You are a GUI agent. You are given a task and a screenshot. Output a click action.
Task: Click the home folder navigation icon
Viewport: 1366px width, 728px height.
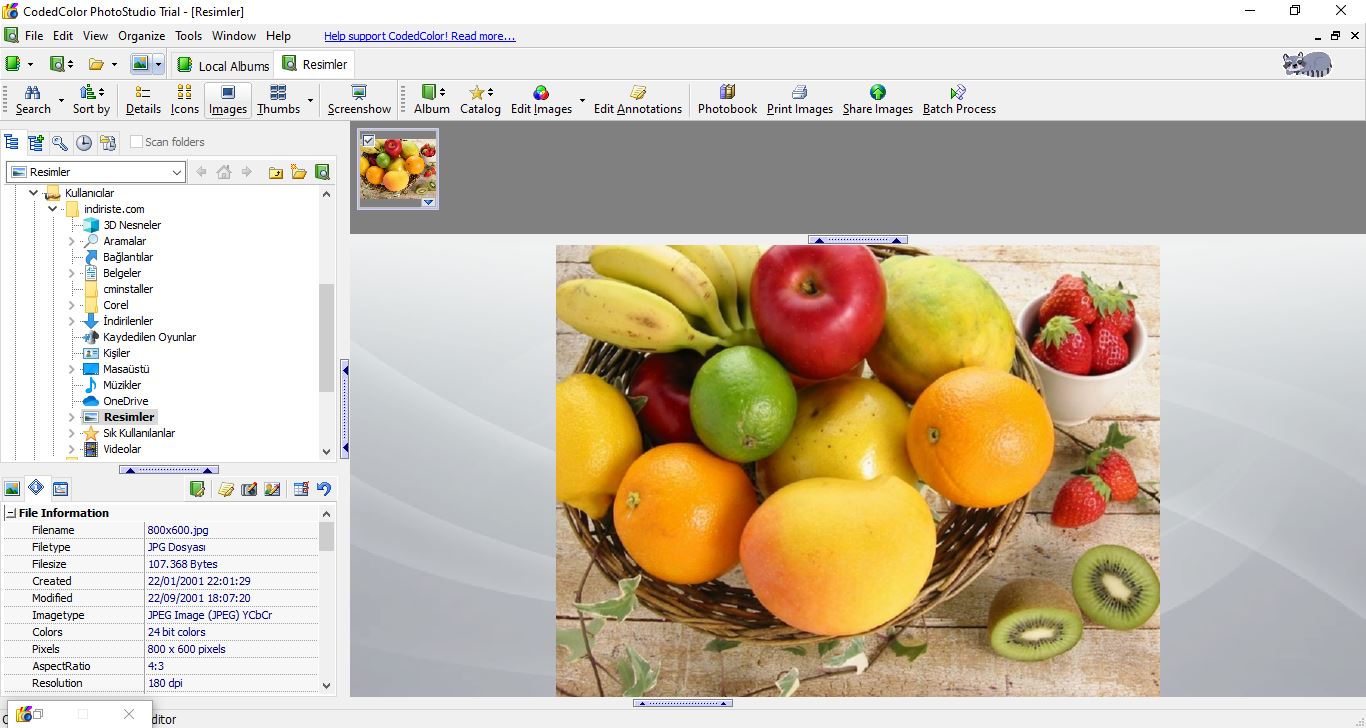click(x=224, y=172)
